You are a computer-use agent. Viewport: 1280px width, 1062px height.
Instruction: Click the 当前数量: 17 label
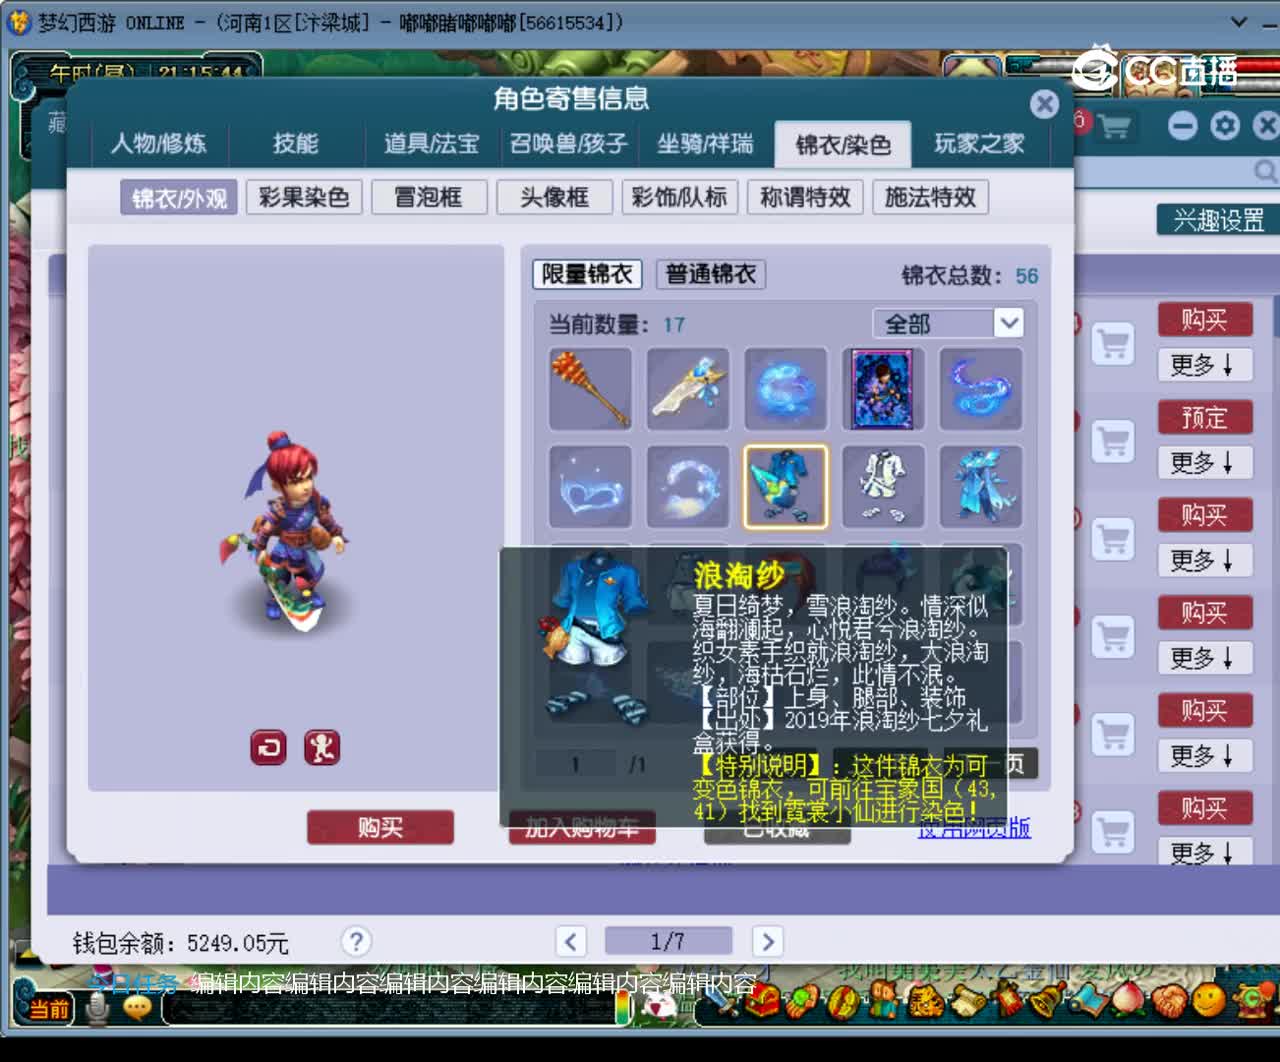(x=617, y=325)
